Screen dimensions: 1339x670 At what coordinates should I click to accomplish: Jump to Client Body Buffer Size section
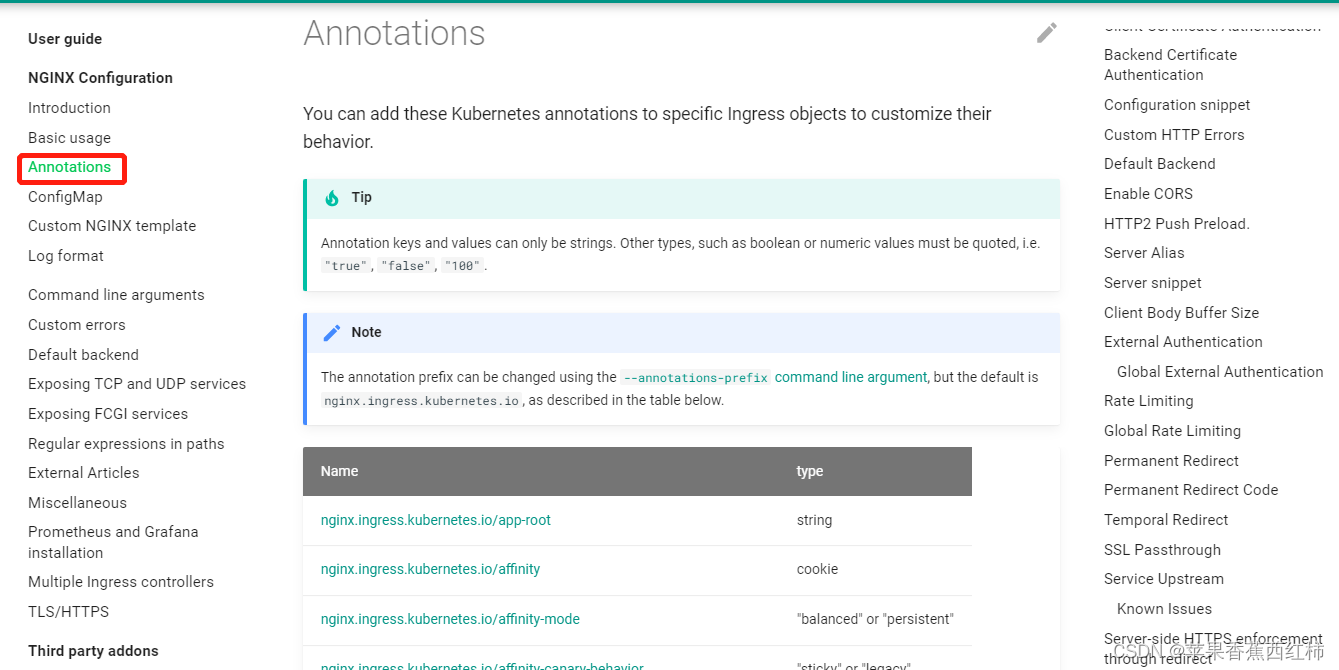[1181, 313]
